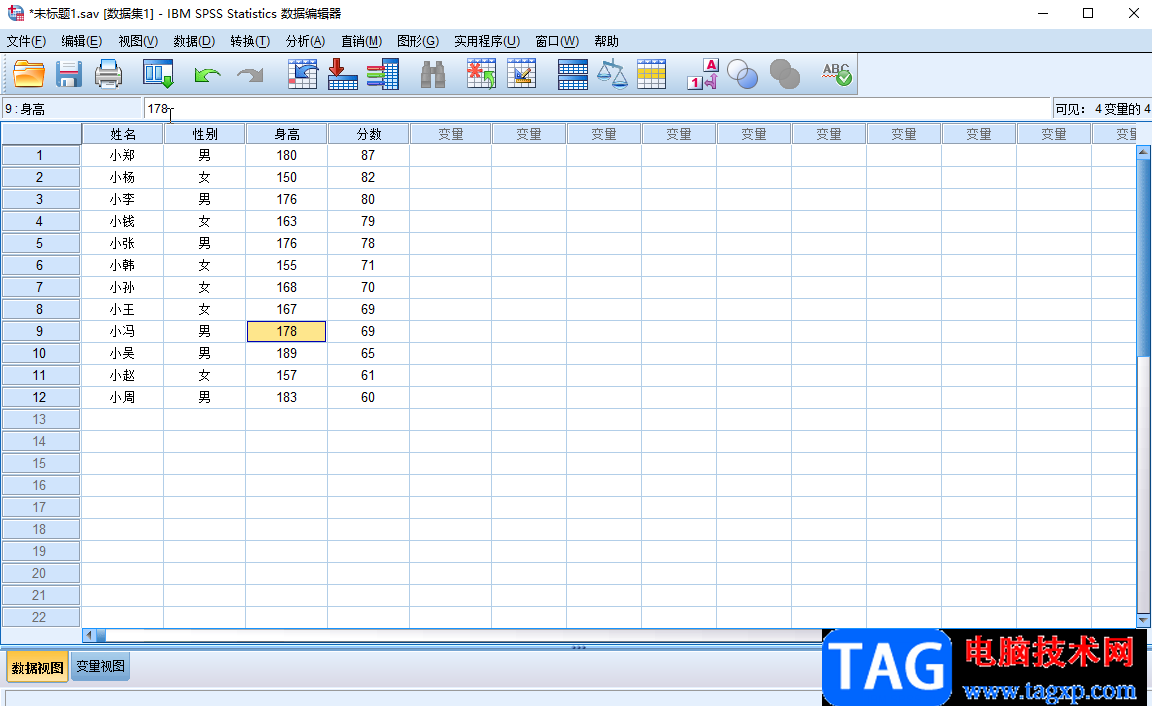Viewport: 1152px width, 706px height.
Task: Open the Recall recent dialogs icon
Action: [158, 74]
